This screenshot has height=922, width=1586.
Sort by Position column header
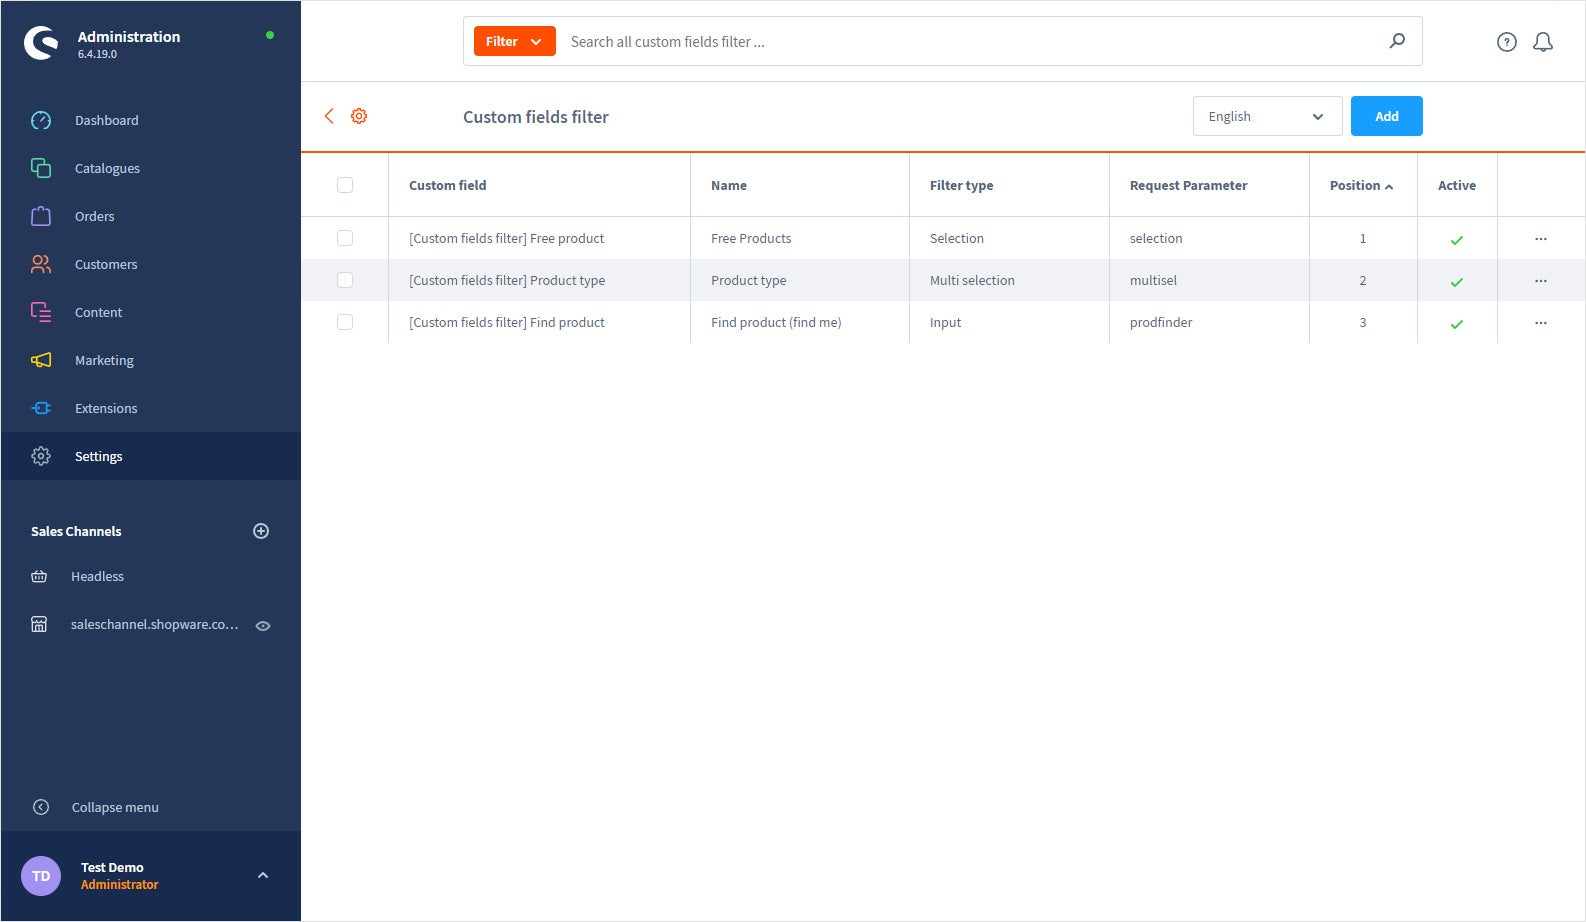pyautogui.click(x=1361, y=185)
